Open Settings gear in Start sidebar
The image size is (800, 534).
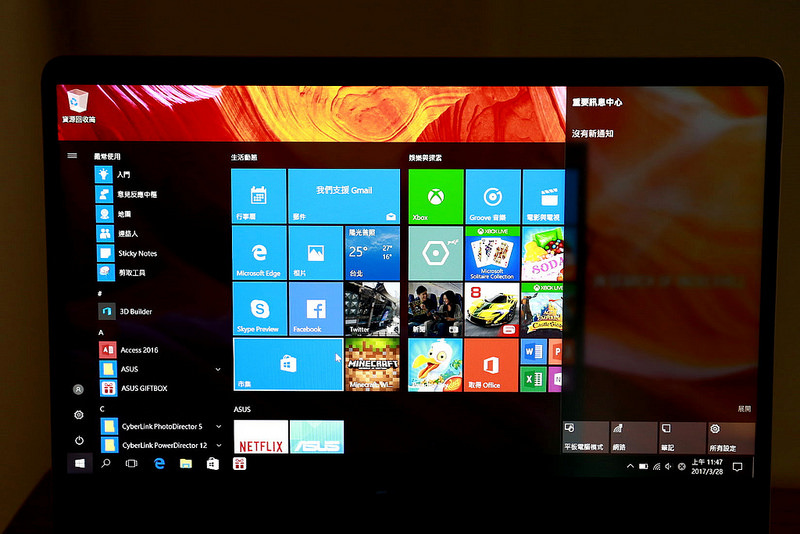point(79,415)
